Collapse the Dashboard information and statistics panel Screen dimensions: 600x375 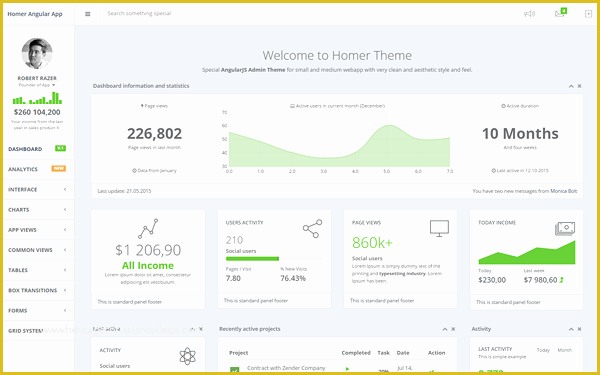tap(571, 86)
